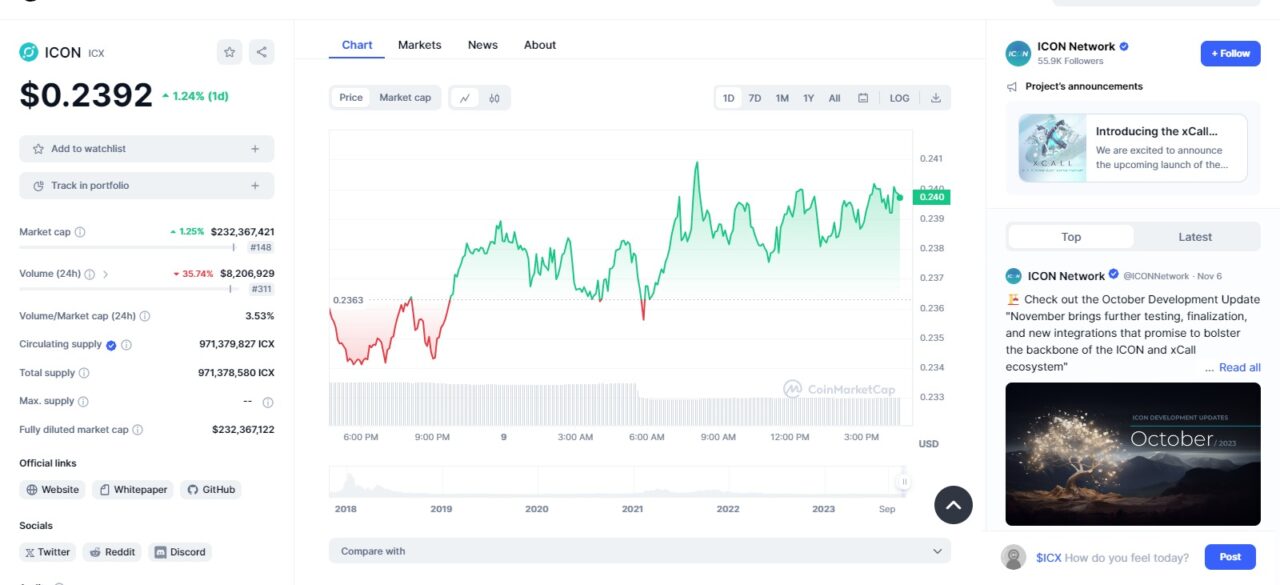The height and width of the screenshot is (585, 1280).
Task: Click the Max. supply info icon
Action: coord(83,402)
